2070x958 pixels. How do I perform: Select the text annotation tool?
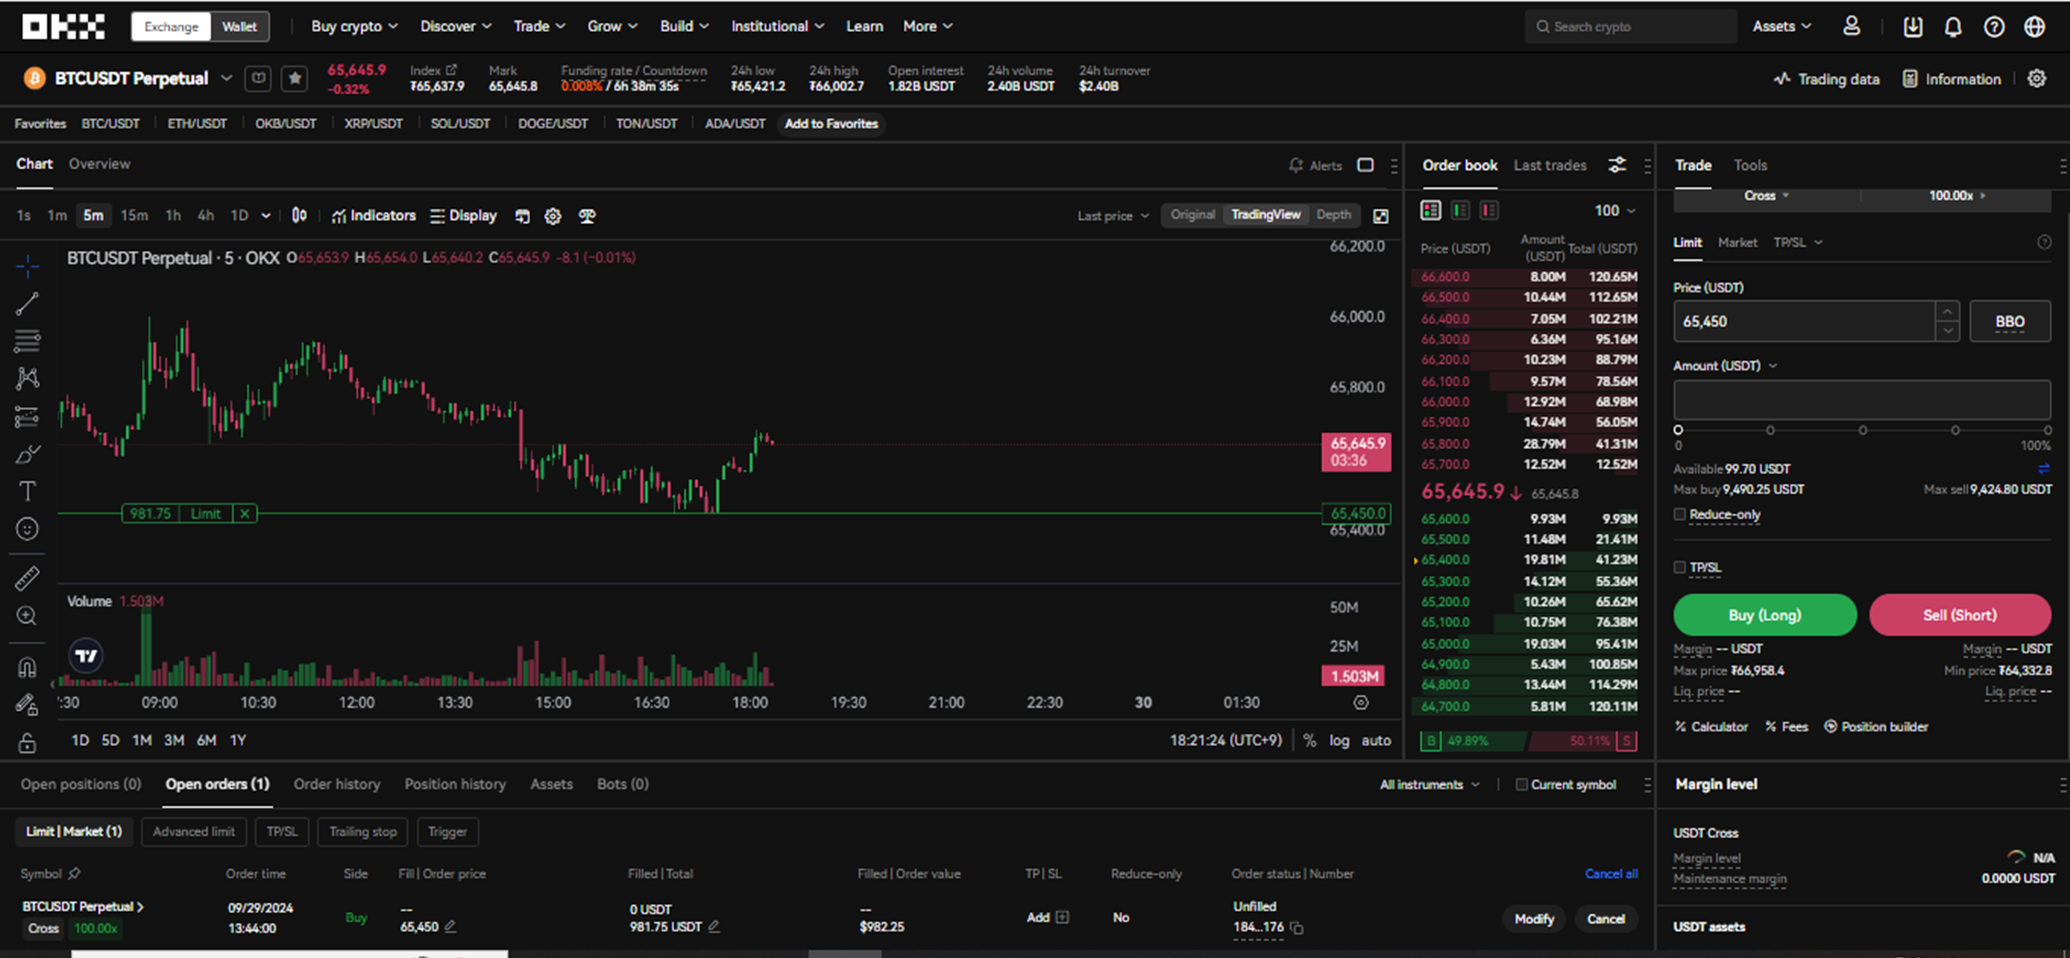[27, 491]
